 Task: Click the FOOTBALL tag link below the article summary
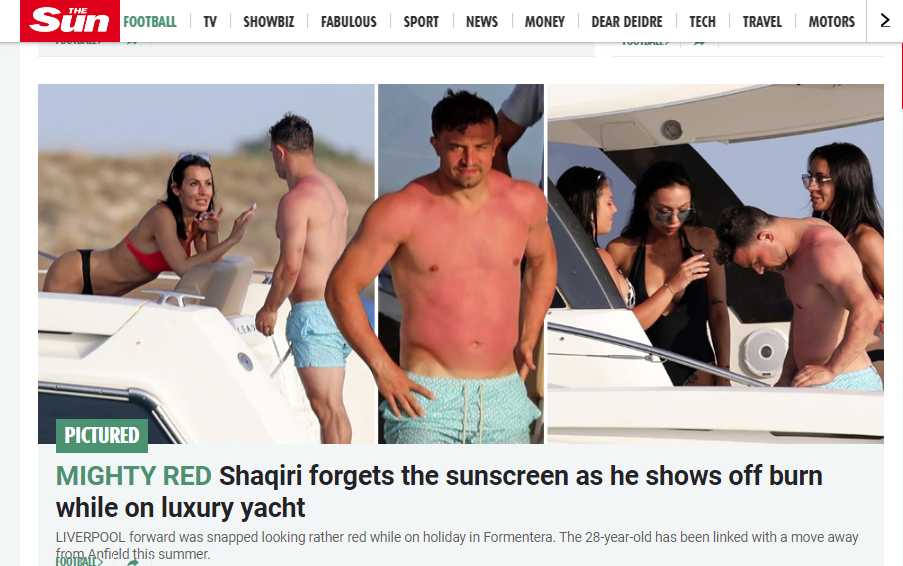(x=78, y=561)
